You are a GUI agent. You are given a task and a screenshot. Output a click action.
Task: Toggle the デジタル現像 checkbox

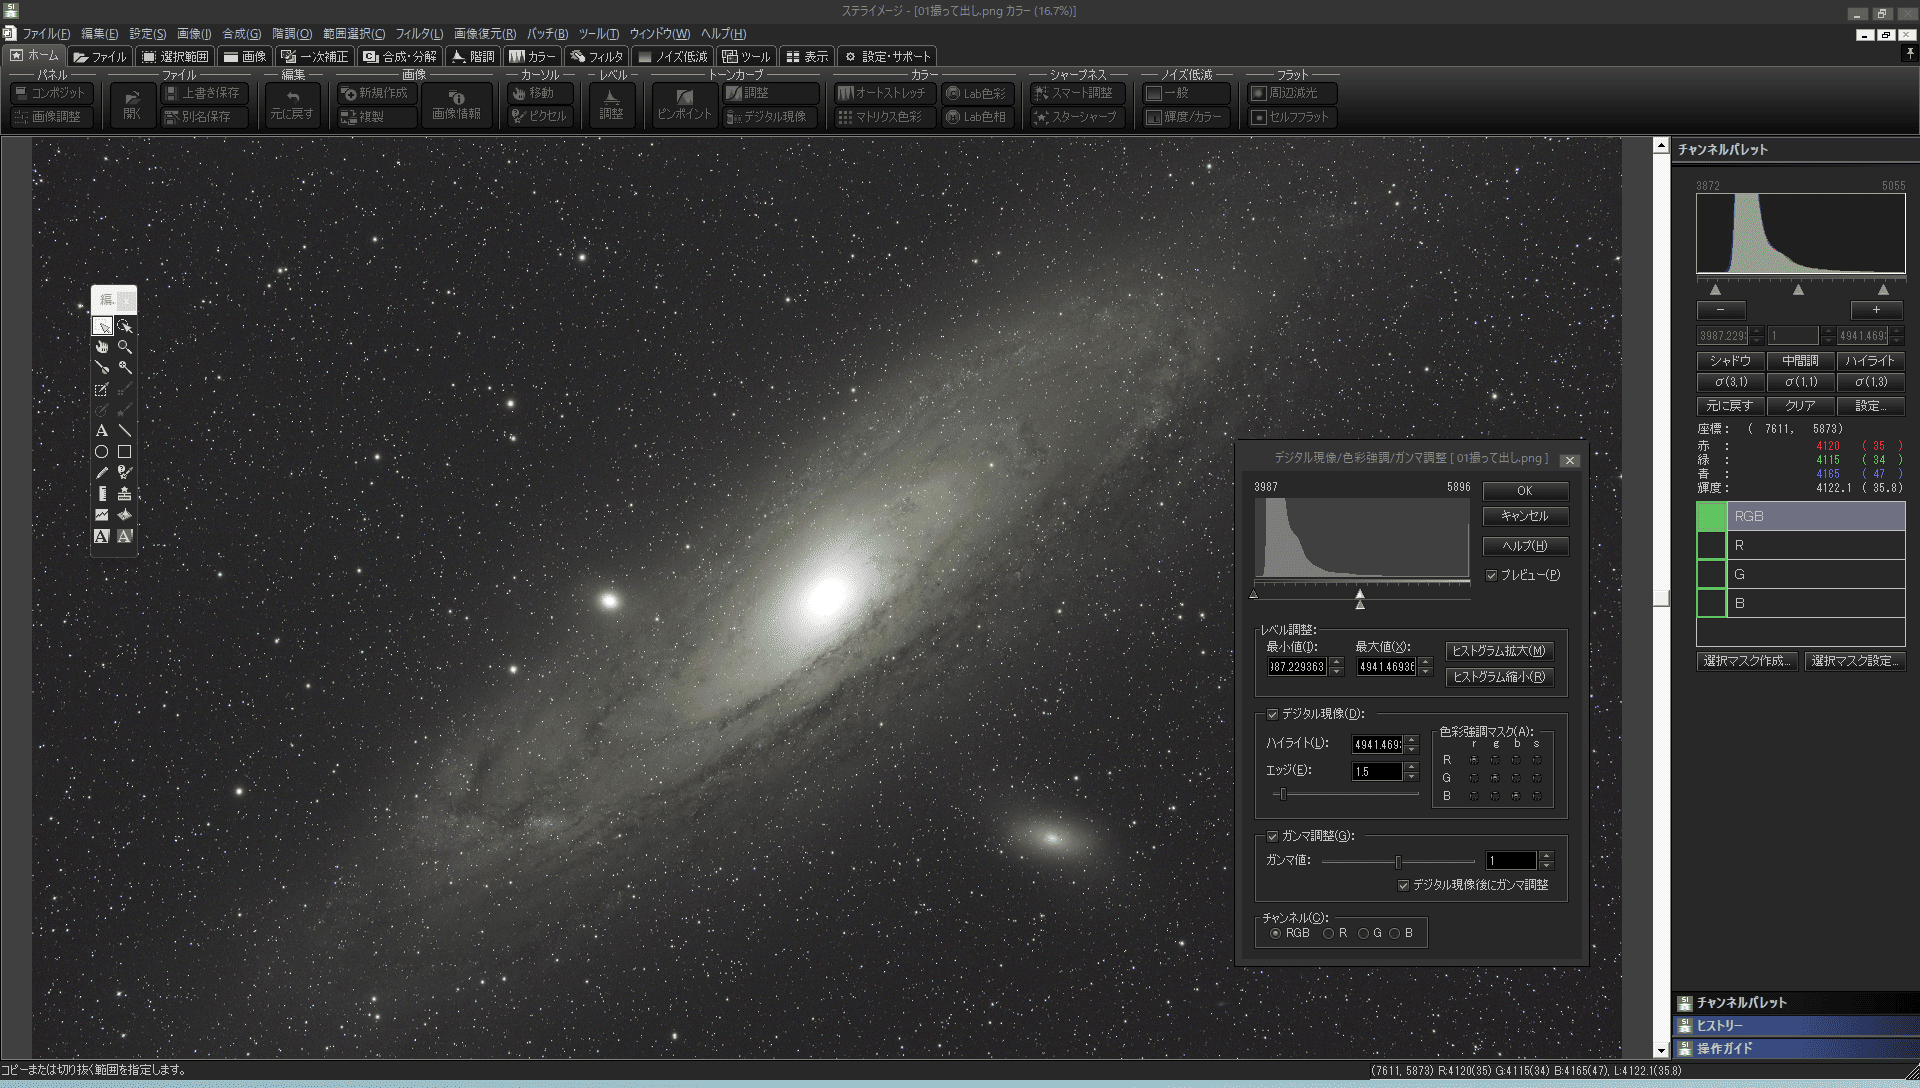pos(1273,714)
